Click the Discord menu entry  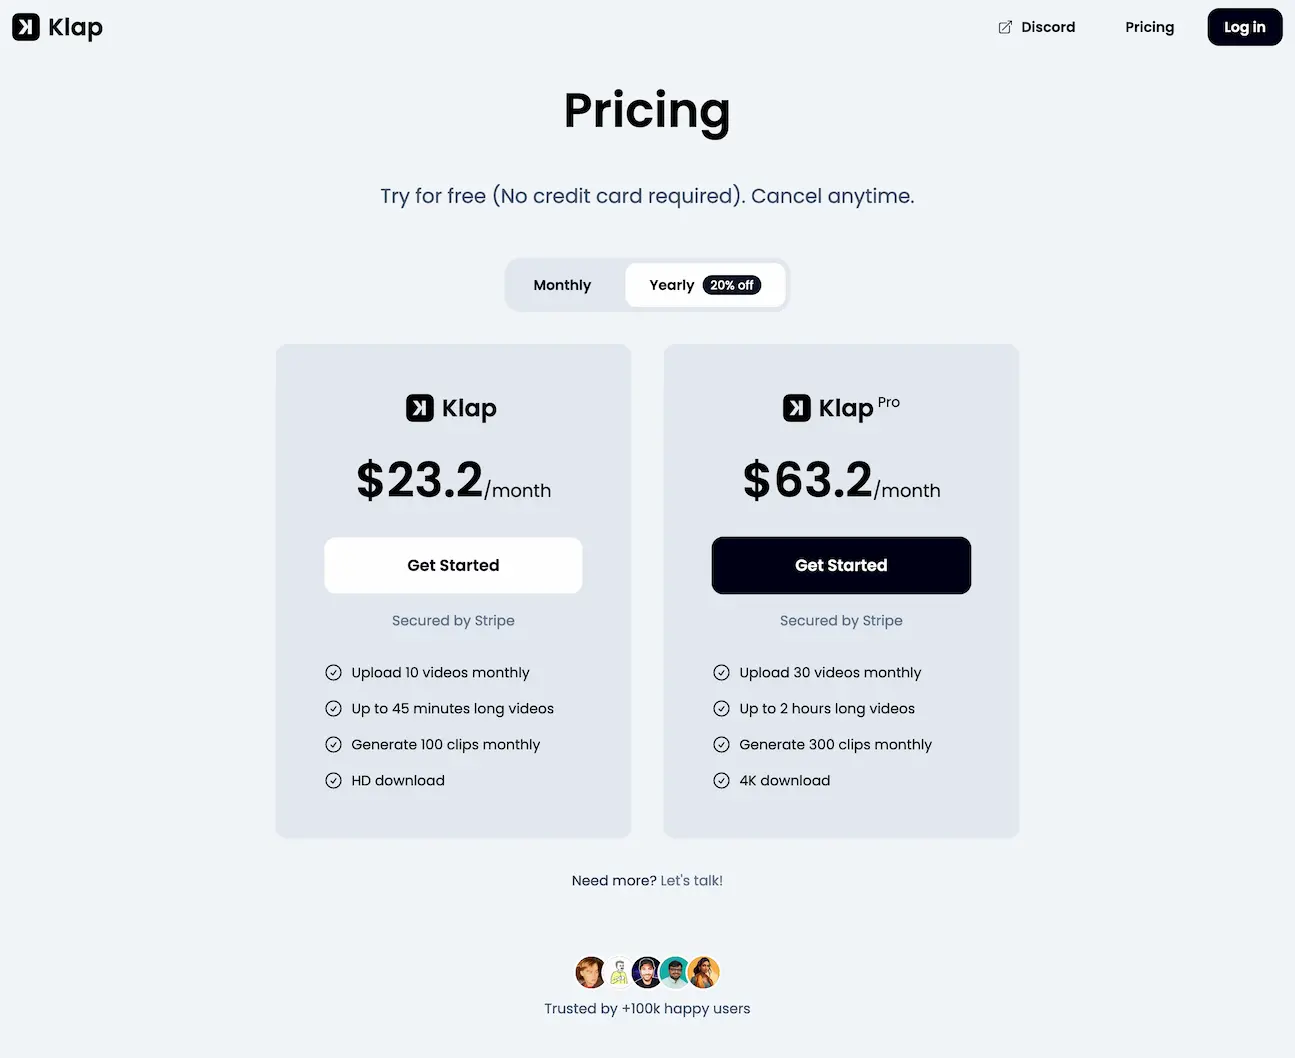(x=1047, y=27)
